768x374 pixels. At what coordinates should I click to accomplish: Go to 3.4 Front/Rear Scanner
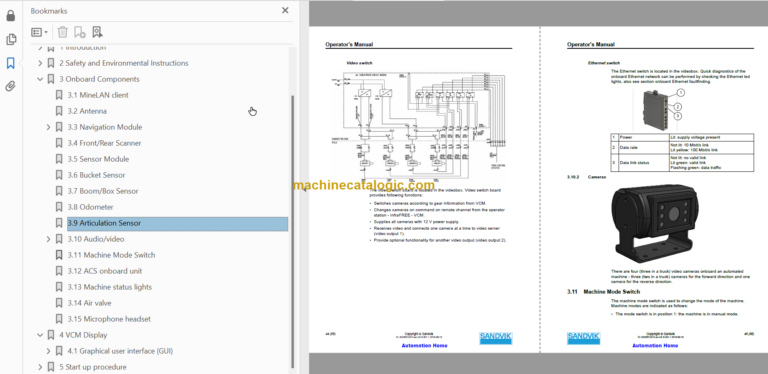pyautogui.click(x=104, y=143)
